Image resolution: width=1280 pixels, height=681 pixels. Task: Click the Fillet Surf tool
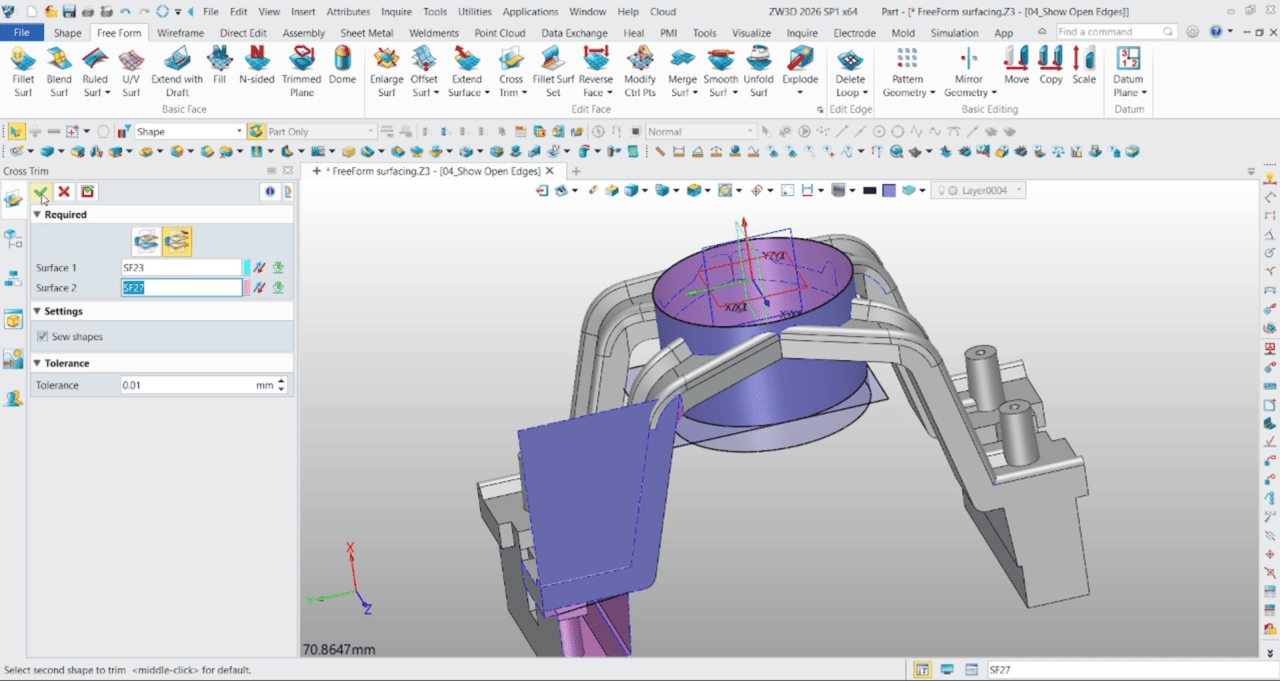[x=23, y=72]
